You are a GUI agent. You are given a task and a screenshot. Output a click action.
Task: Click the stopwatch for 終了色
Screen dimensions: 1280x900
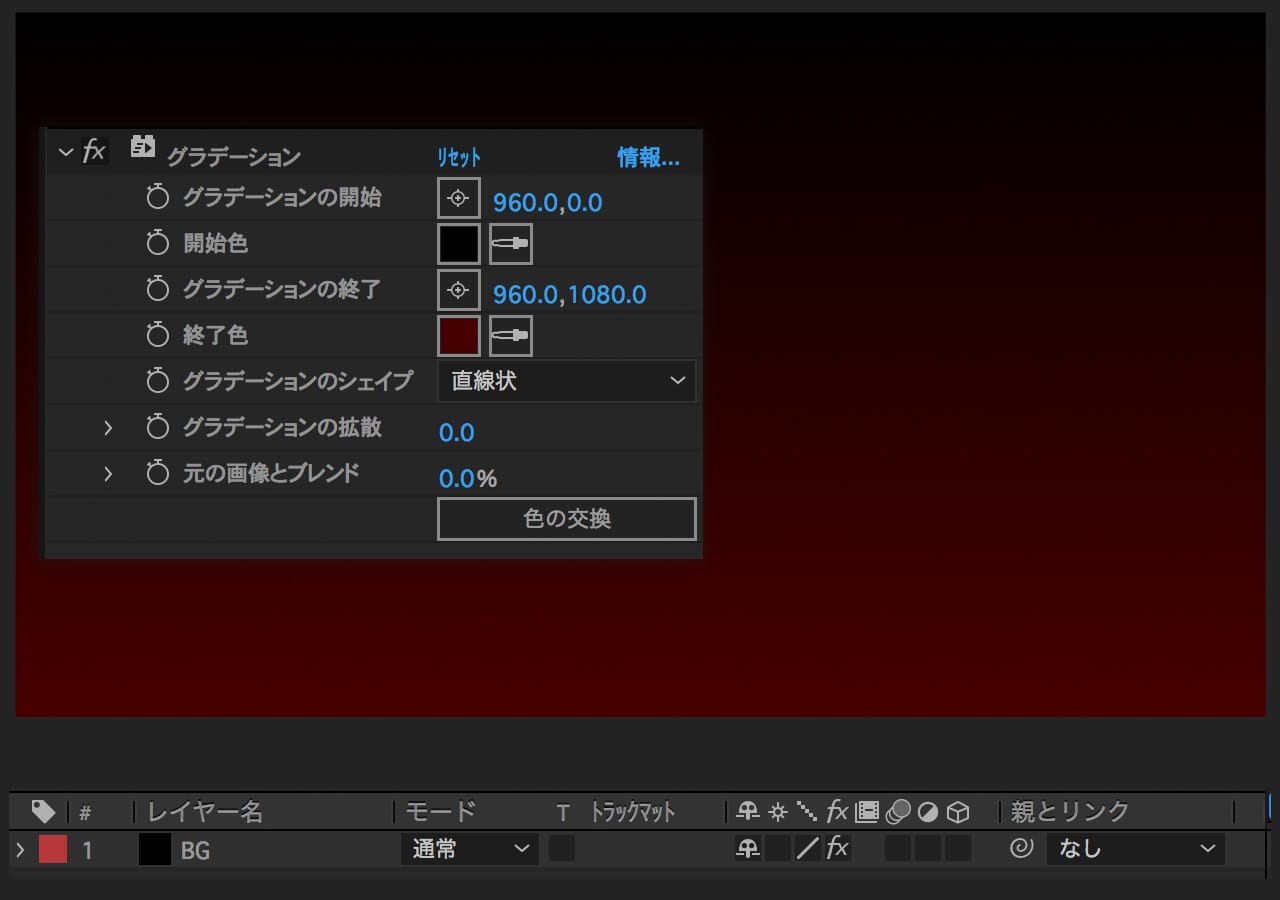pos(158,335)
